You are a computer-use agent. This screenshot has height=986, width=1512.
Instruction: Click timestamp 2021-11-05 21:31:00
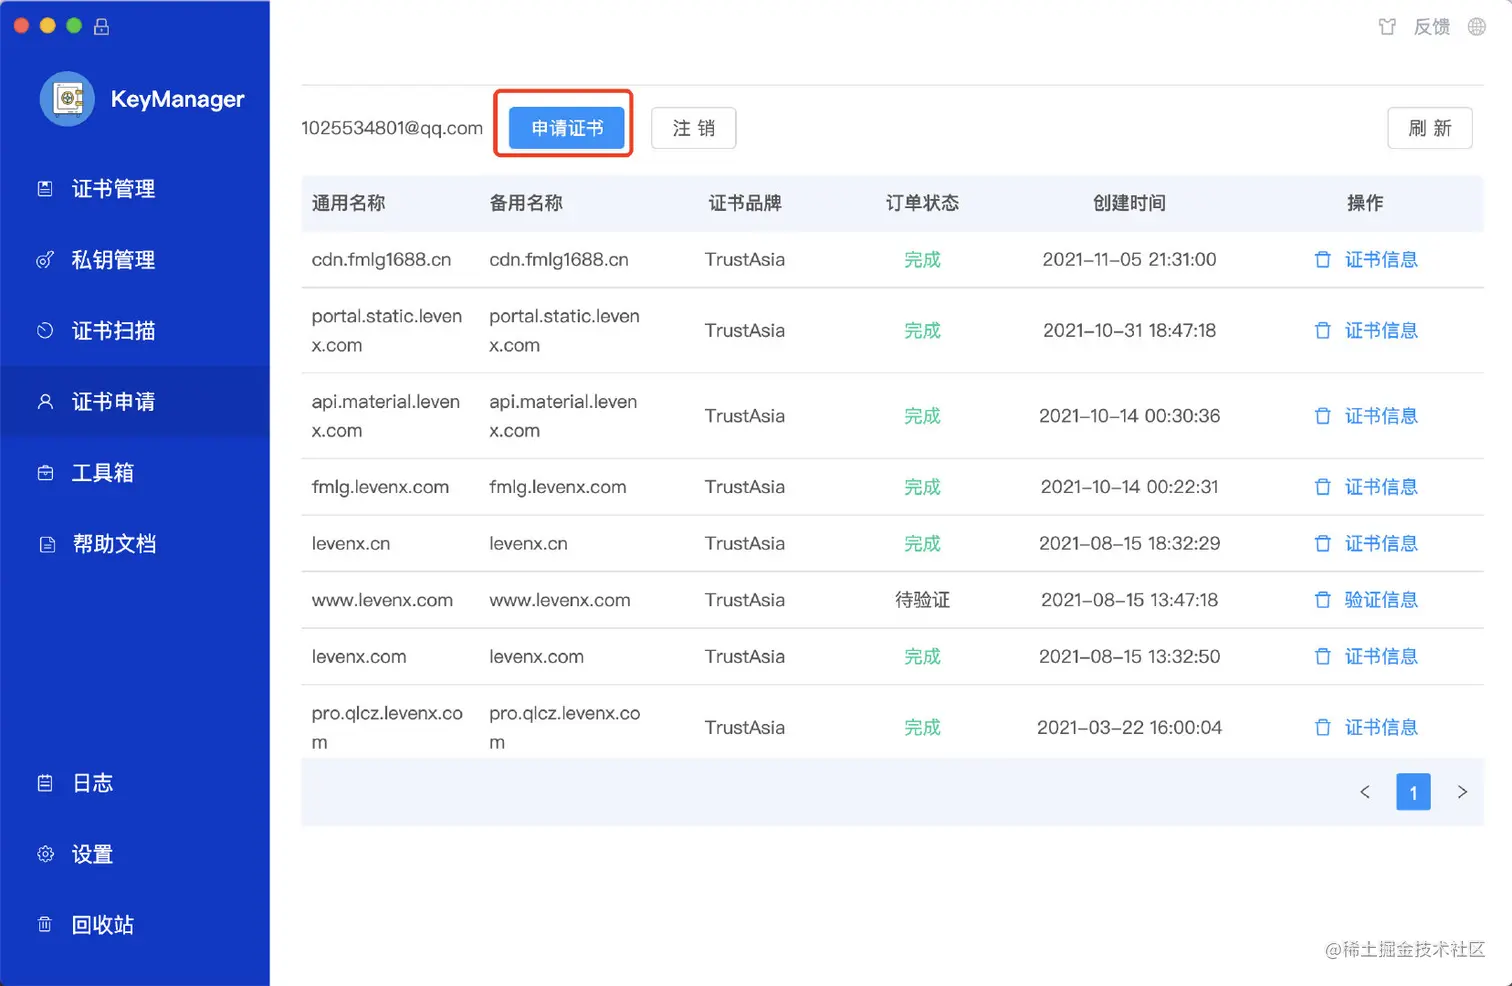[1129, 260]
